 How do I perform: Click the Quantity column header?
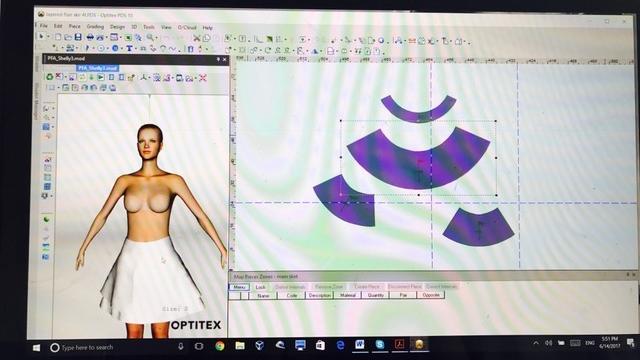tap(376, 295)
